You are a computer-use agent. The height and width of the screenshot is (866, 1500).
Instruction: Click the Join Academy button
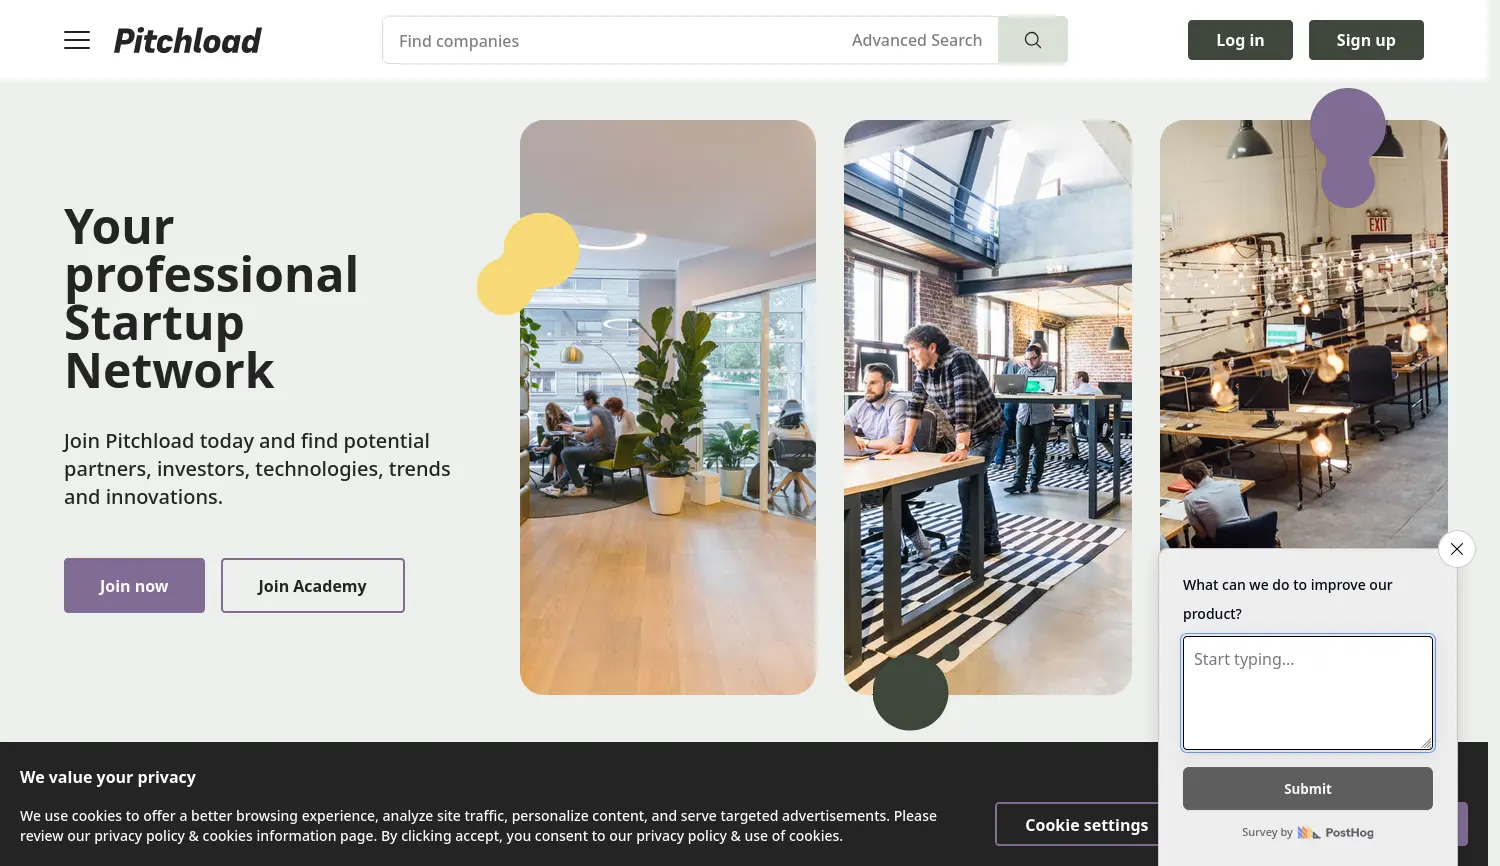tap(313, 586)
